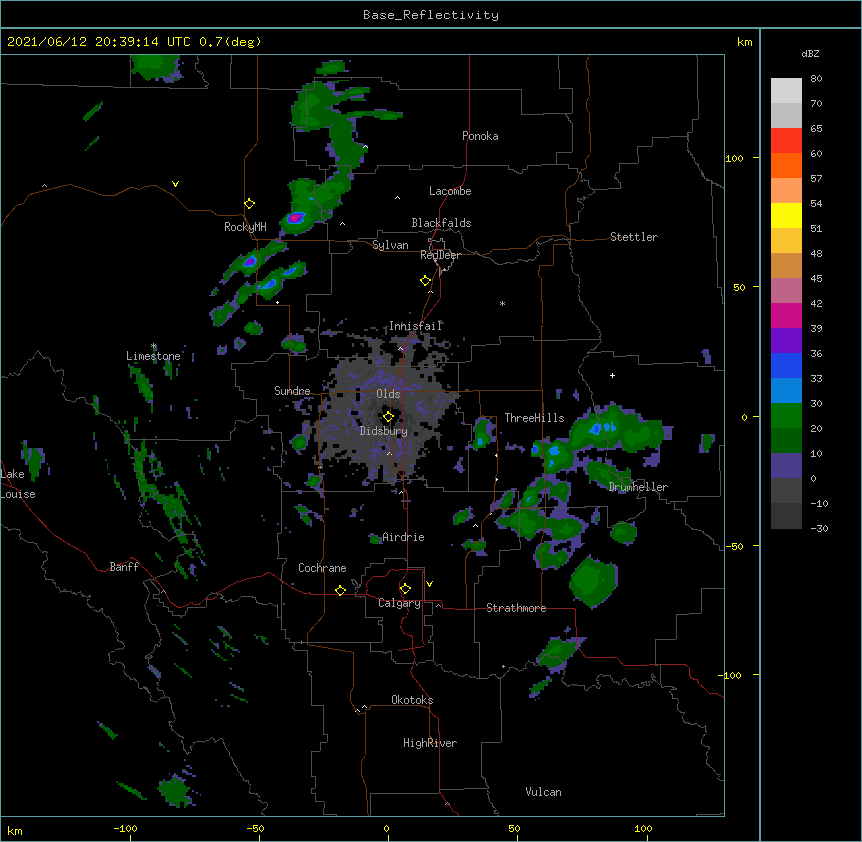Pick the slate blue 10 dBZ legend swatch

(786, 466)
